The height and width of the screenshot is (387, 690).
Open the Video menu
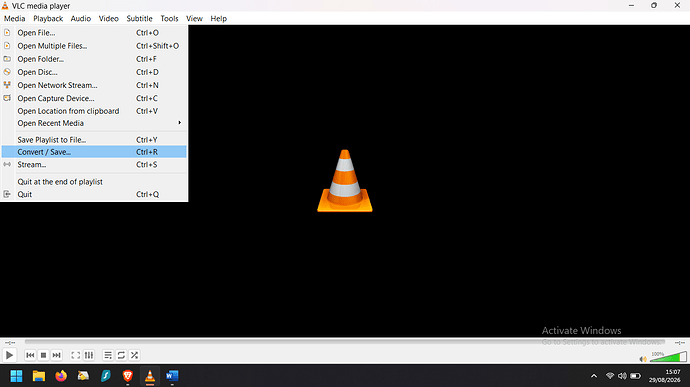pyautogui.click(x=108, y=18)
